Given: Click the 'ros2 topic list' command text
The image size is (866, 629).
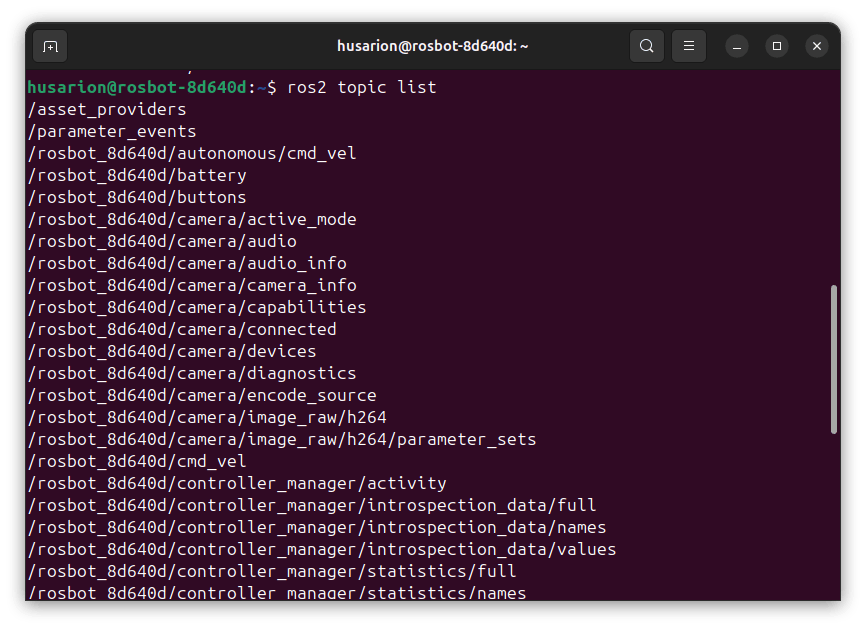Looking at the screenshot, I should tap(362, 87).
